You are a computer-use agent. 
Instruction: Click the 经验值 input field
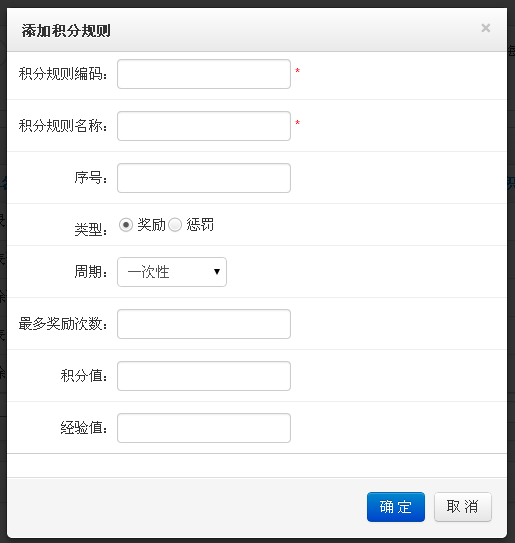(204, 428)
